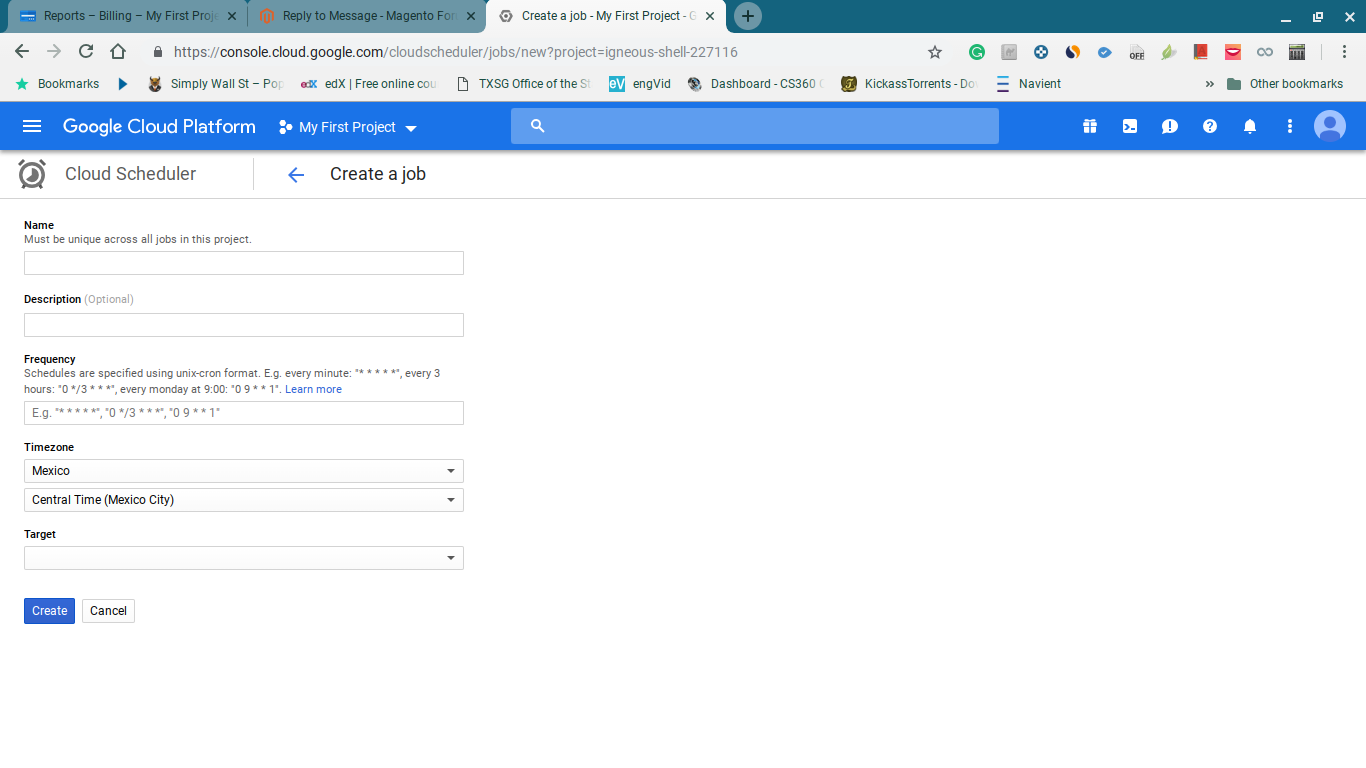Click the gift free trial icon
Image resolution: width=1366 pixels, height=768 pixels.
(1090, 126)
